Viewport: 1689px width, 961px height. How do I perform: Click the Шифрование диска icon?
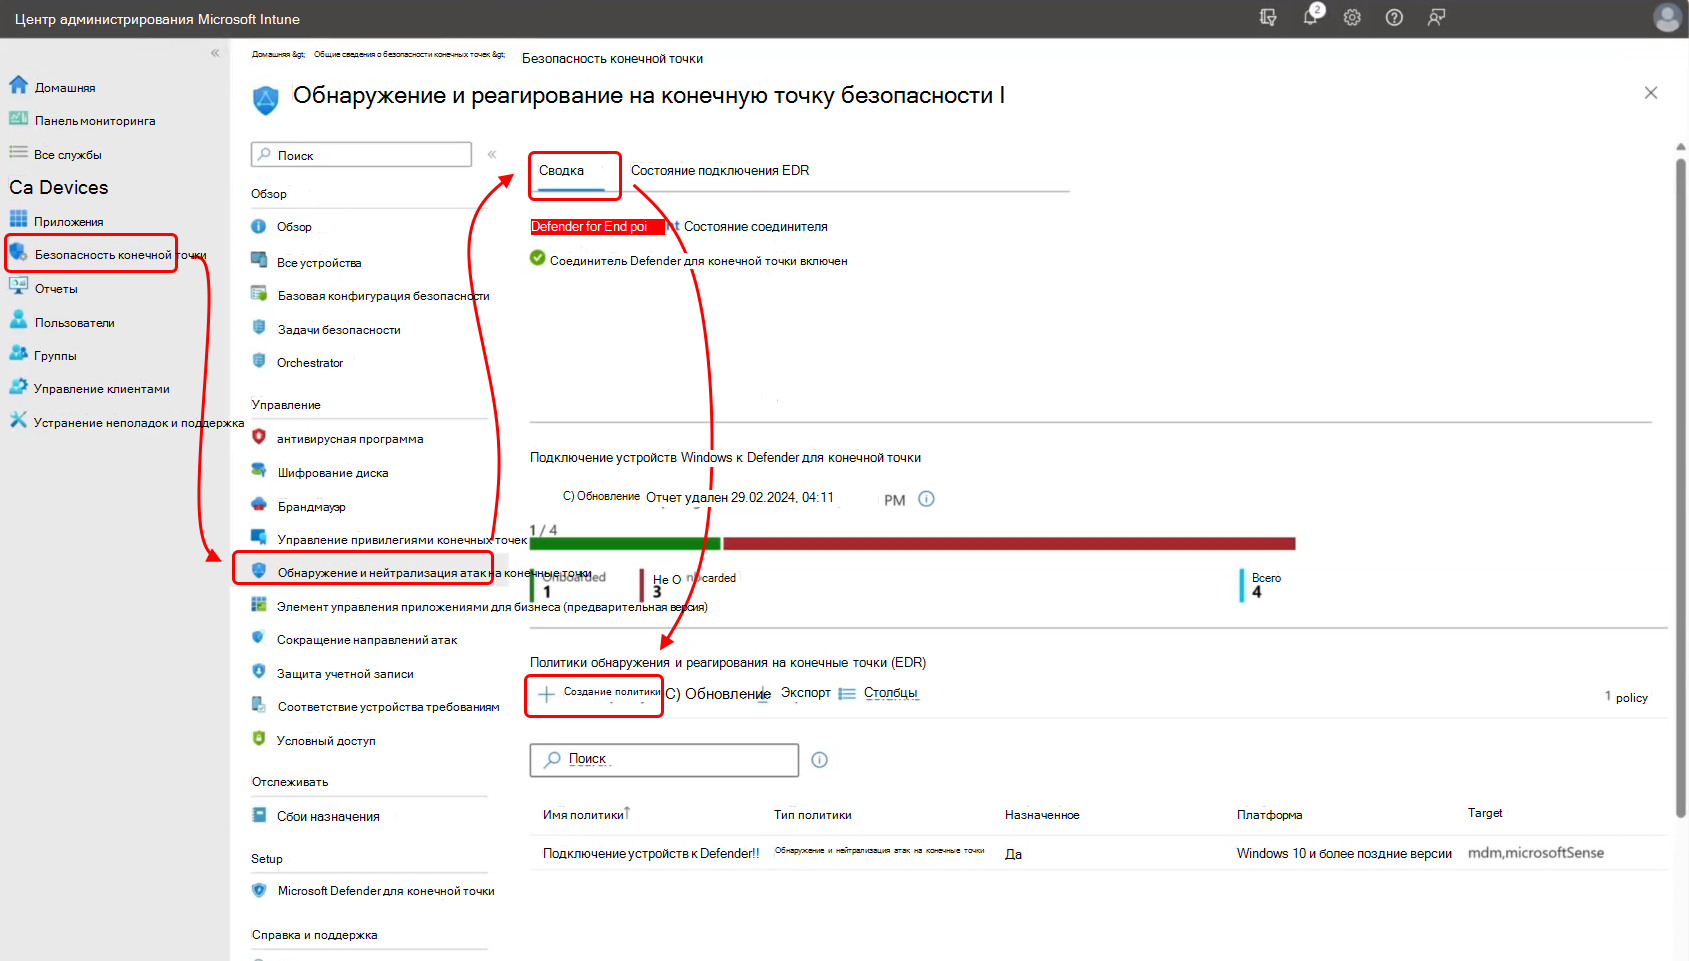(x=259, y=471)
